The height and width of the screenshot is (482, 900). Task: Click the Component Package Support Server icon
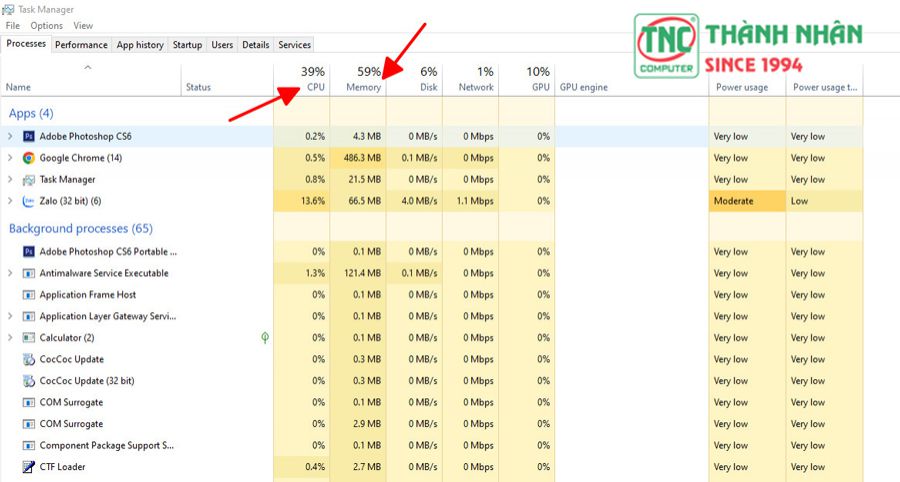click(x=29, y=445)
